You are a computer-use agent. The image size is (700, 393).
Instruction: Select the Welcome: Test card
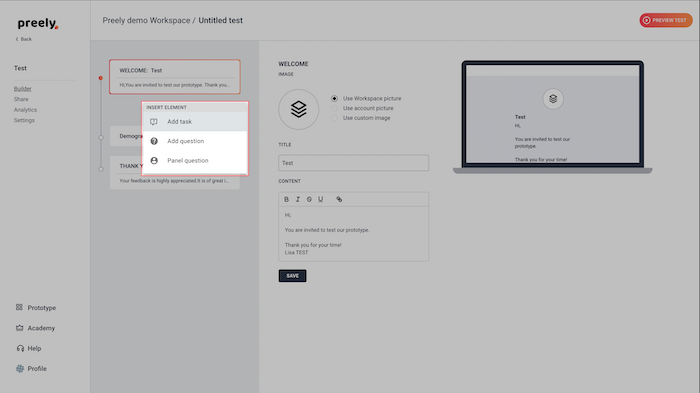[x=175, y=77]
